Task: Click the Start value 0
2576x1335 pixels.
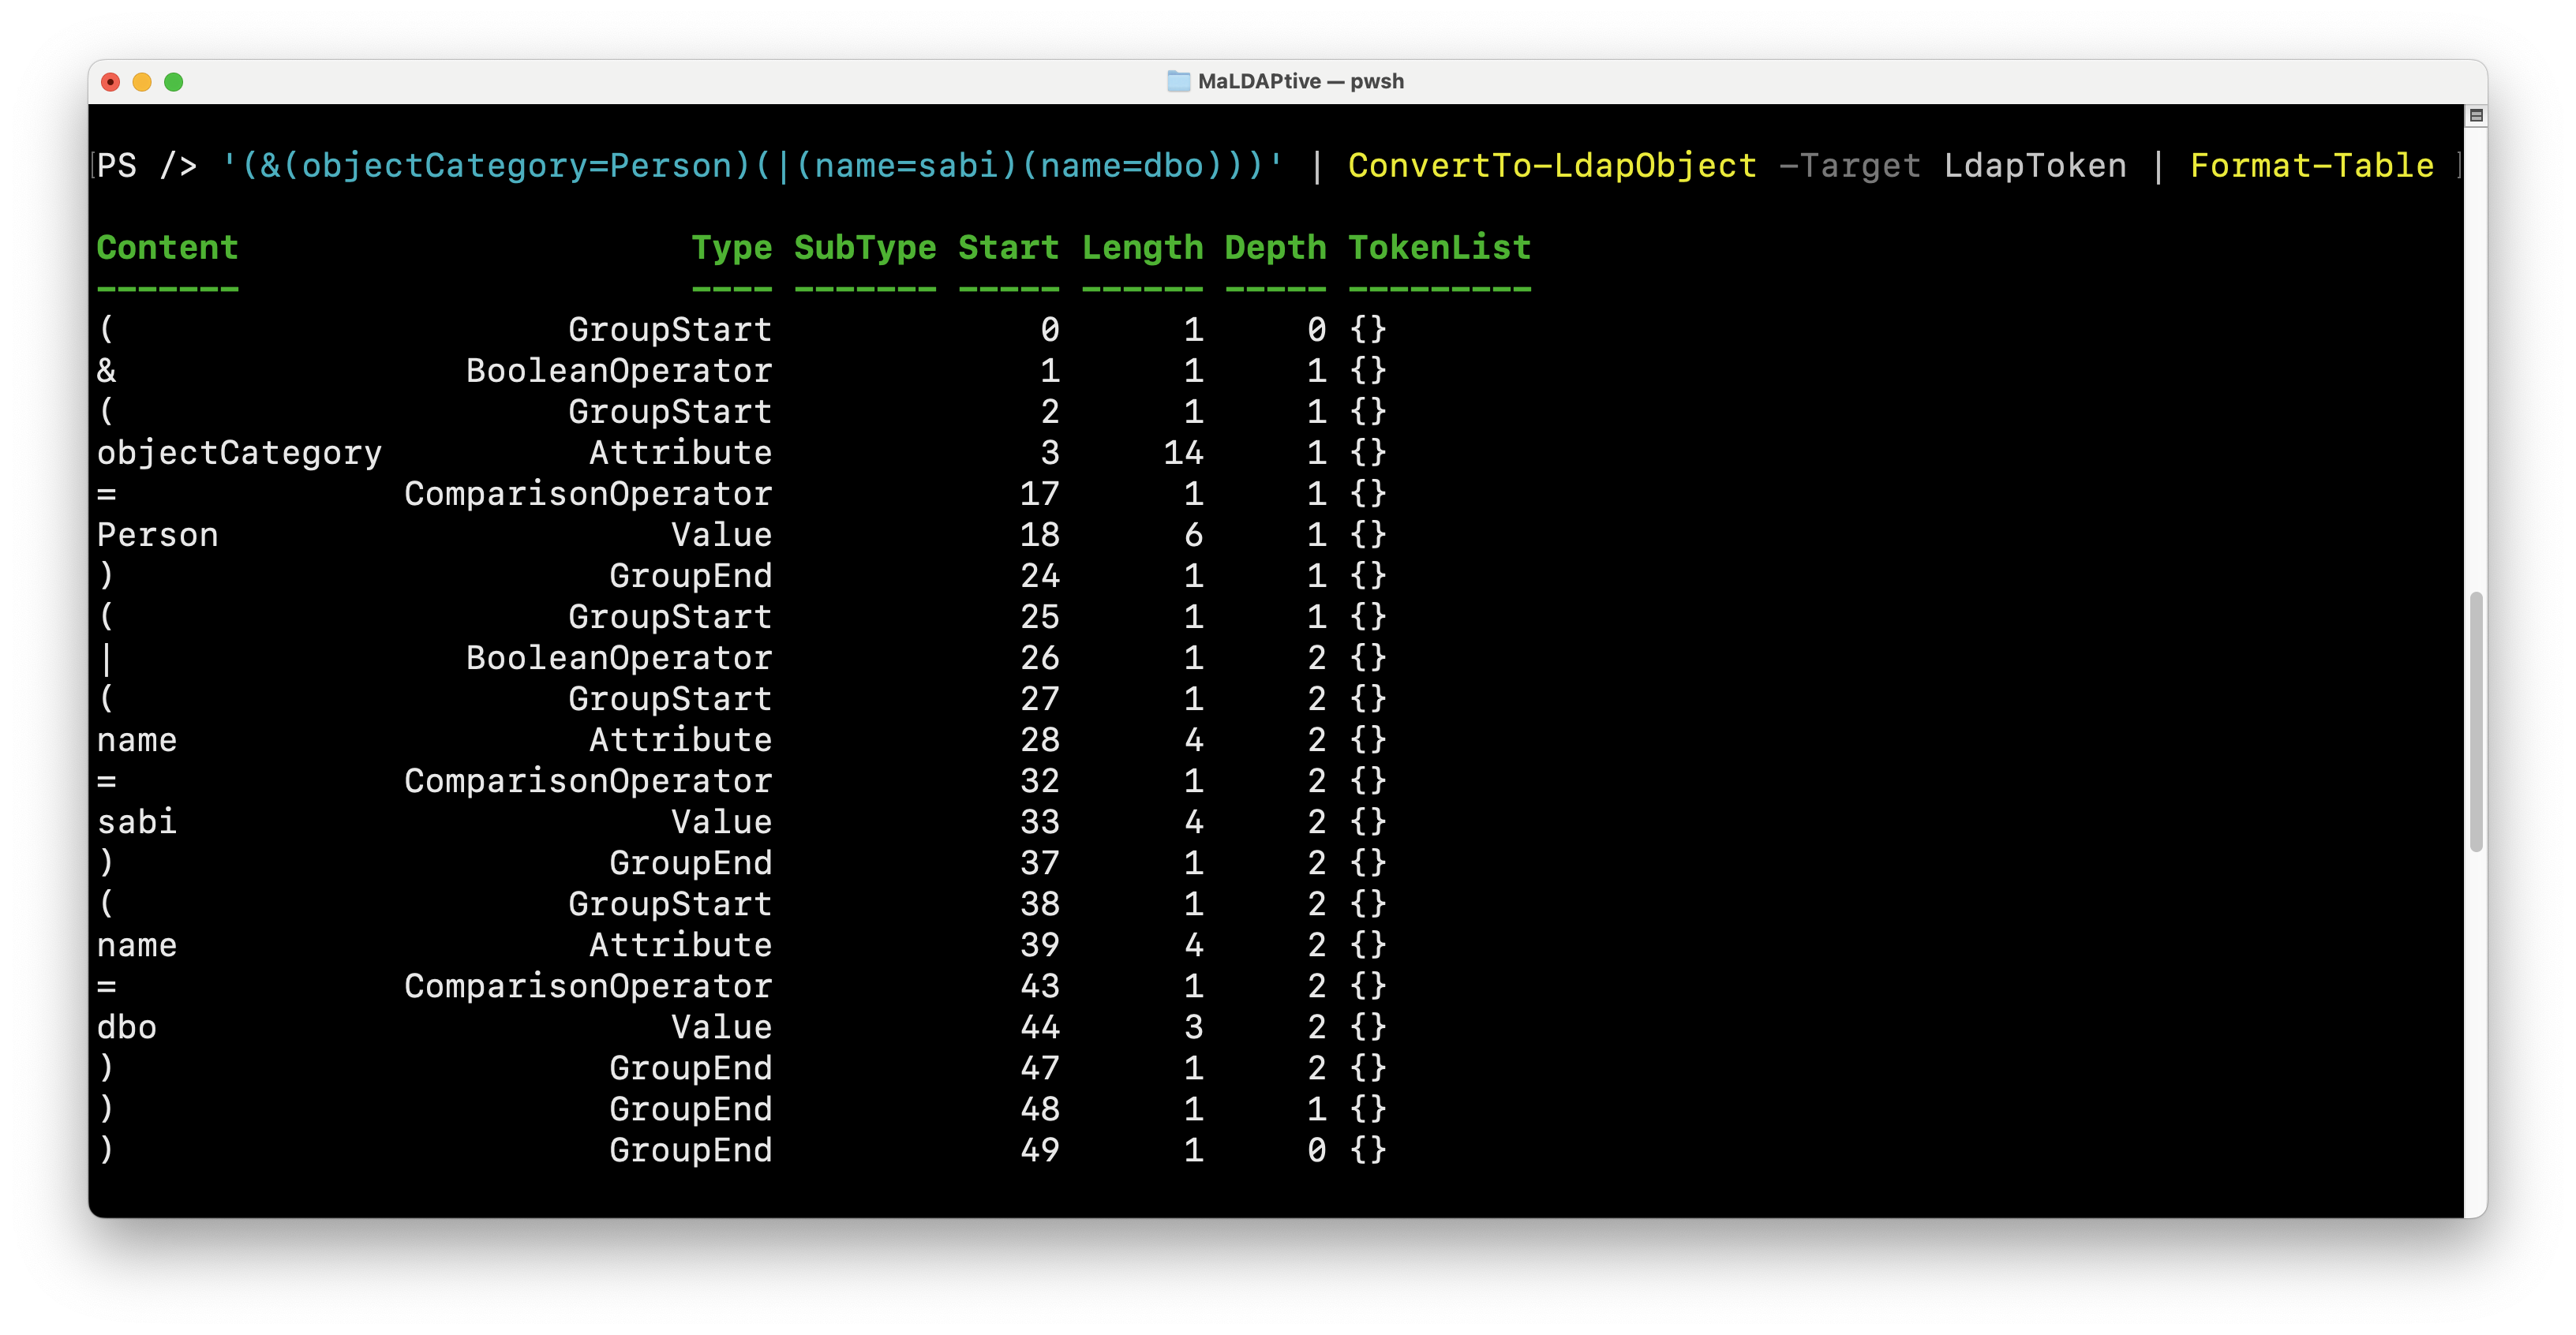Action: coord(1050,330)
